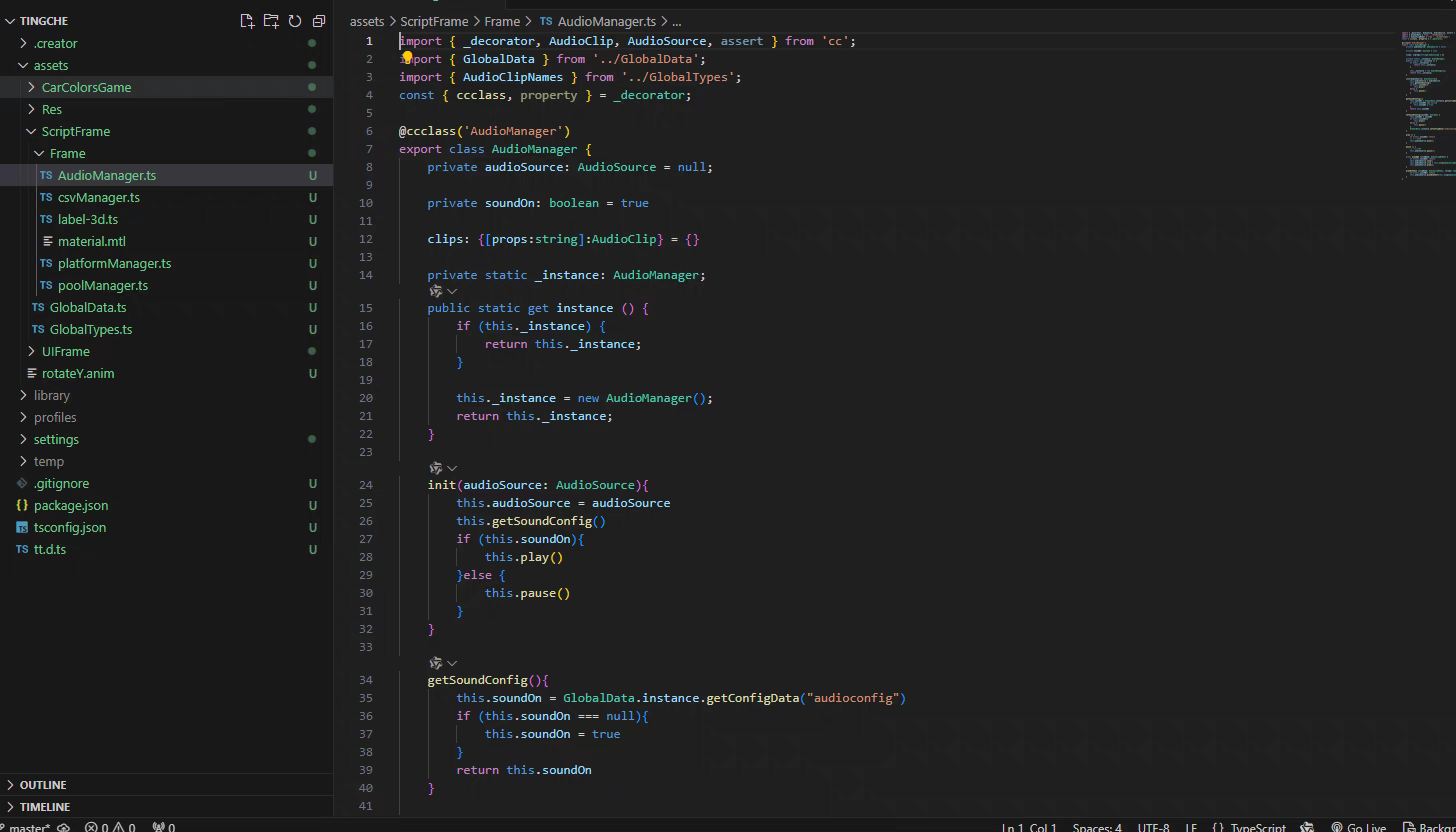1456x832 pixels.
Task: Click the UTF-8 encoding selector
Action: (x=1152, y=827)
